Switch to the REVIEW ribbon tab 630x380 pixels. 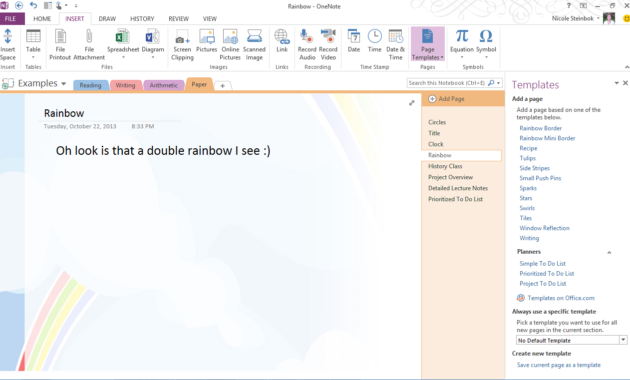click(x=178, y=18)
